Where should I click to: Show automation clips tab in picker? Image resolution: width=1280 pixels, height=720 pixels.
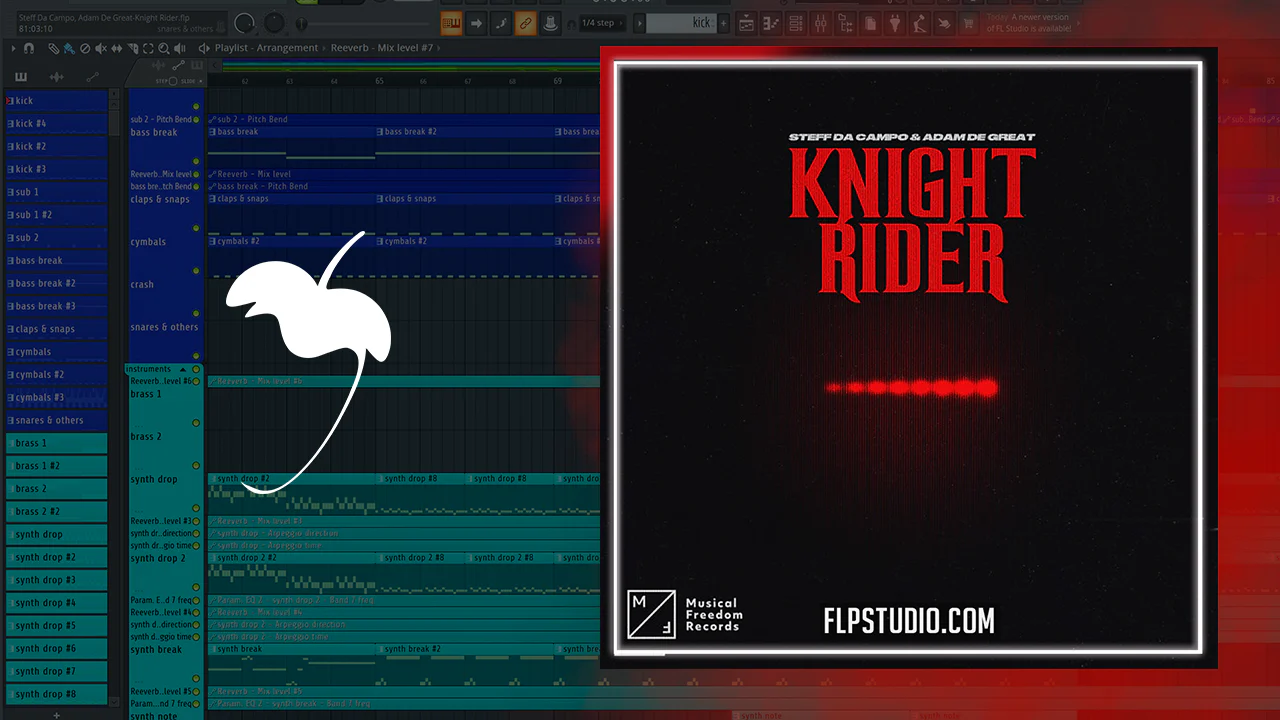click(x=92, y=77)
